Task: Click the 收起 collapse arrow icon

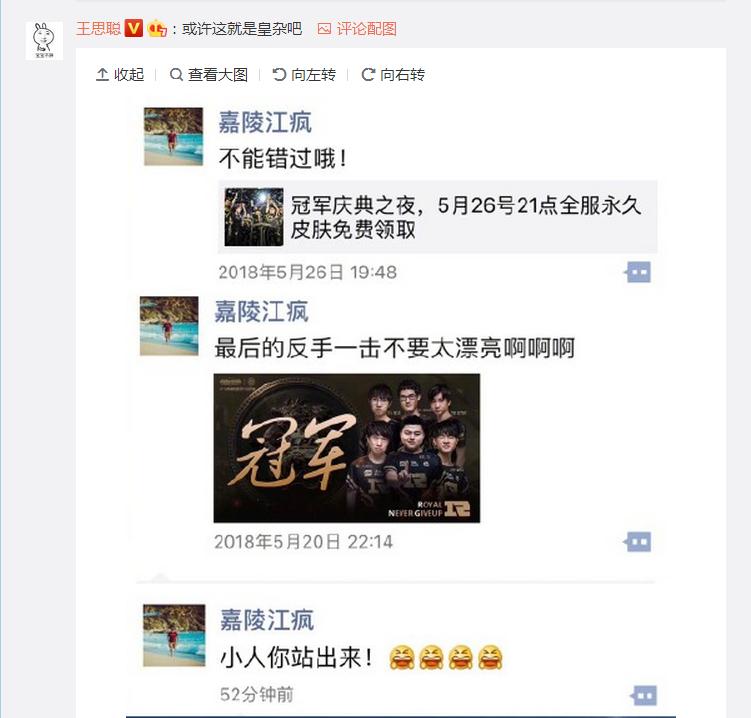Action: coord(102,75)
